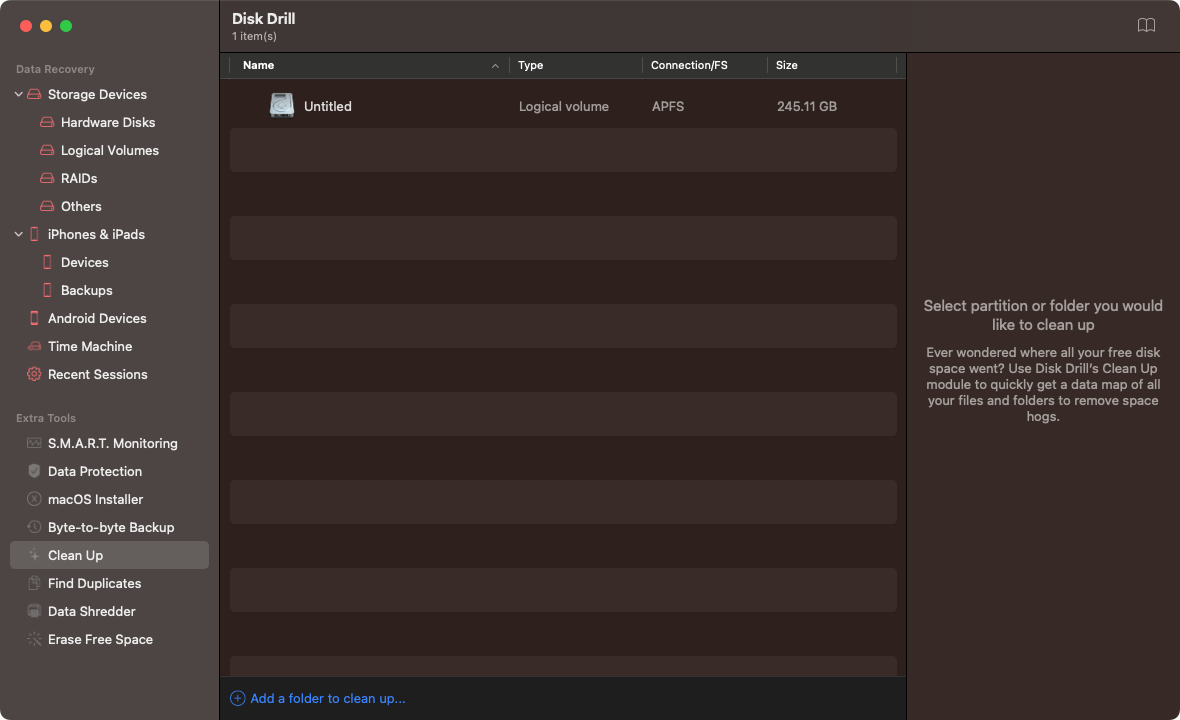The height and width of the screenshot is (720, 1180).
Task: Select the RAIDs sidebar item
Action: pos(76,178)
